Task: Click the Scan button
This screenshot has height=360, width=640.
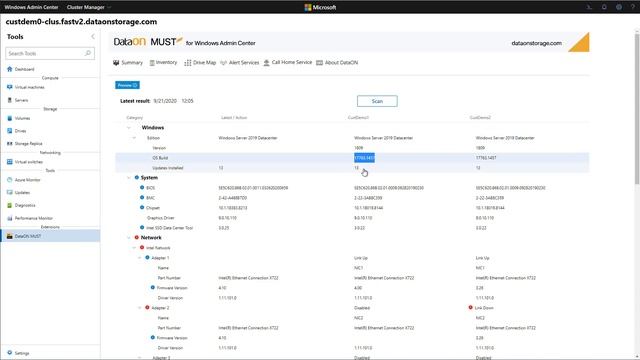Action: click(377, 101)
